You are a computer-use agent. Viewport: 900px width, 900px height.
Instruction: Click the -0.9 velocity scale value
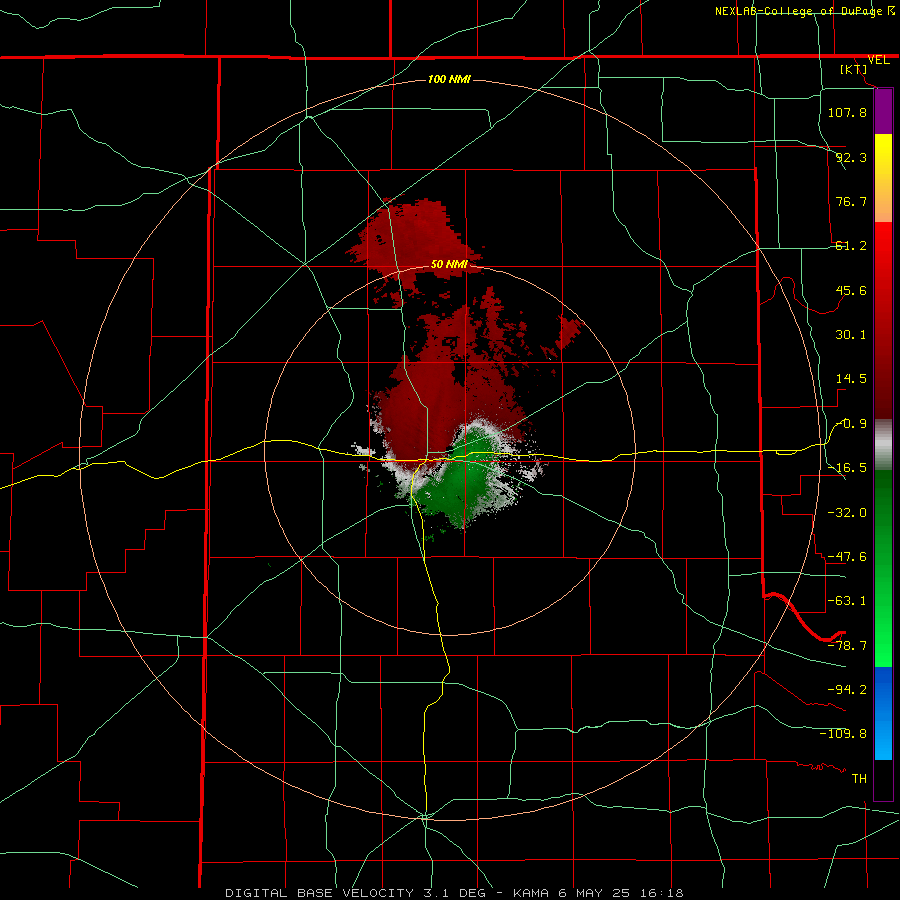851,424
